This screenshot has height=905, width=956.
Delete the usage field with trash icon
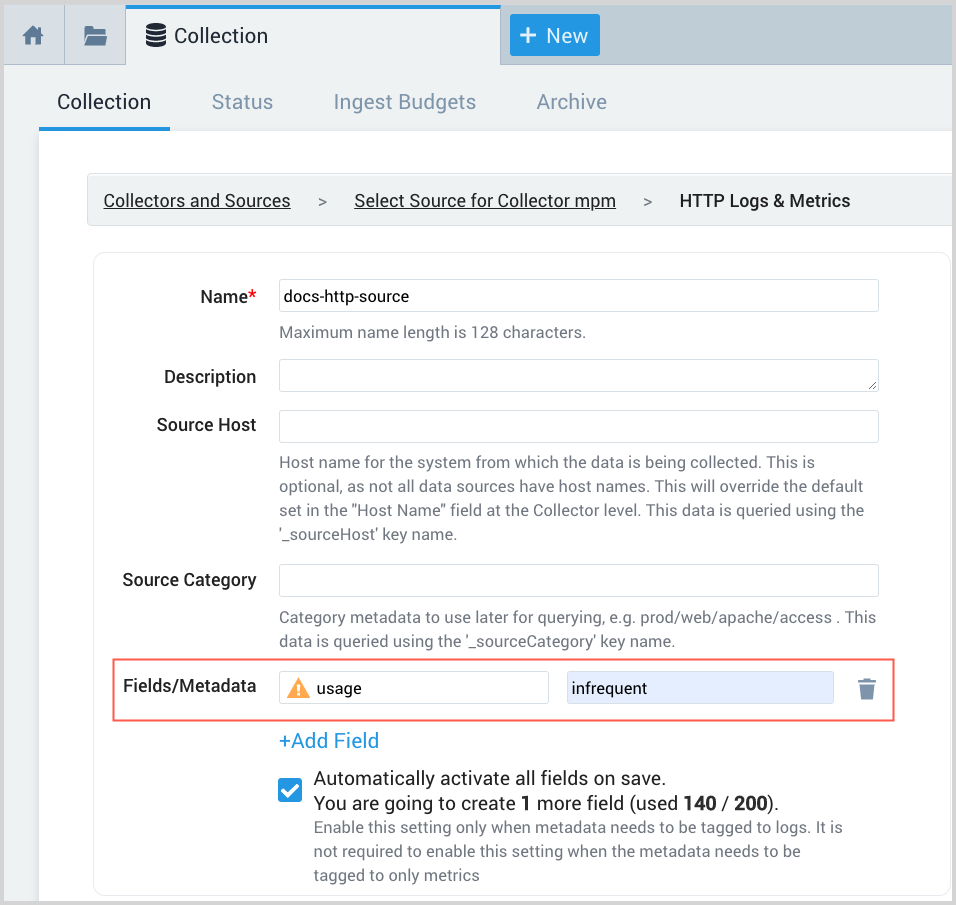[866, 688]
